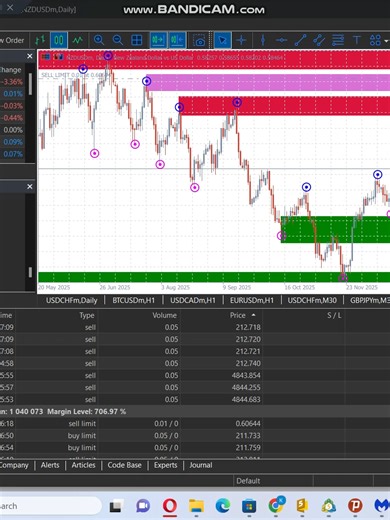Select the sell trade at 212.720

195,339
